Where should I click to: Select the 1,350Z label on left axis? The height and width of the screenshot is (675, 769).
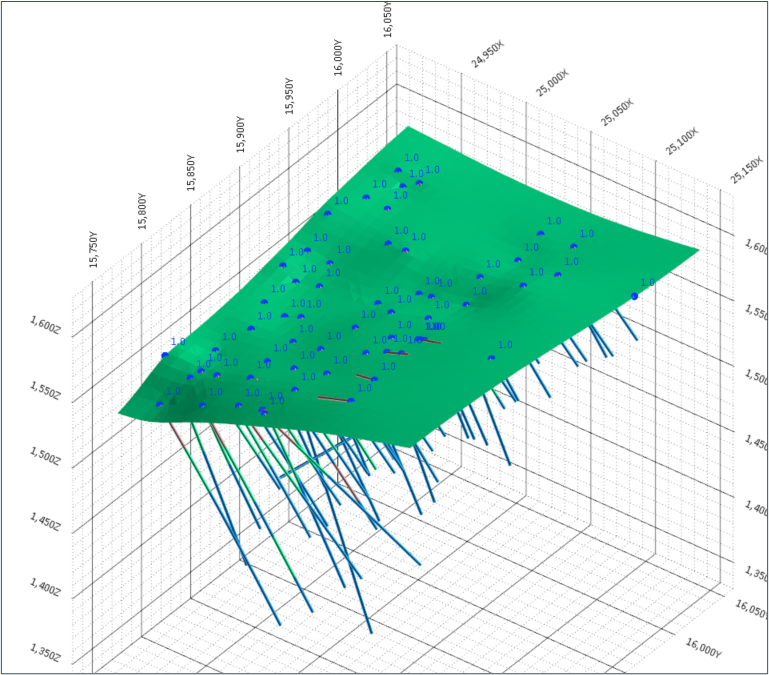pos(44,654)
